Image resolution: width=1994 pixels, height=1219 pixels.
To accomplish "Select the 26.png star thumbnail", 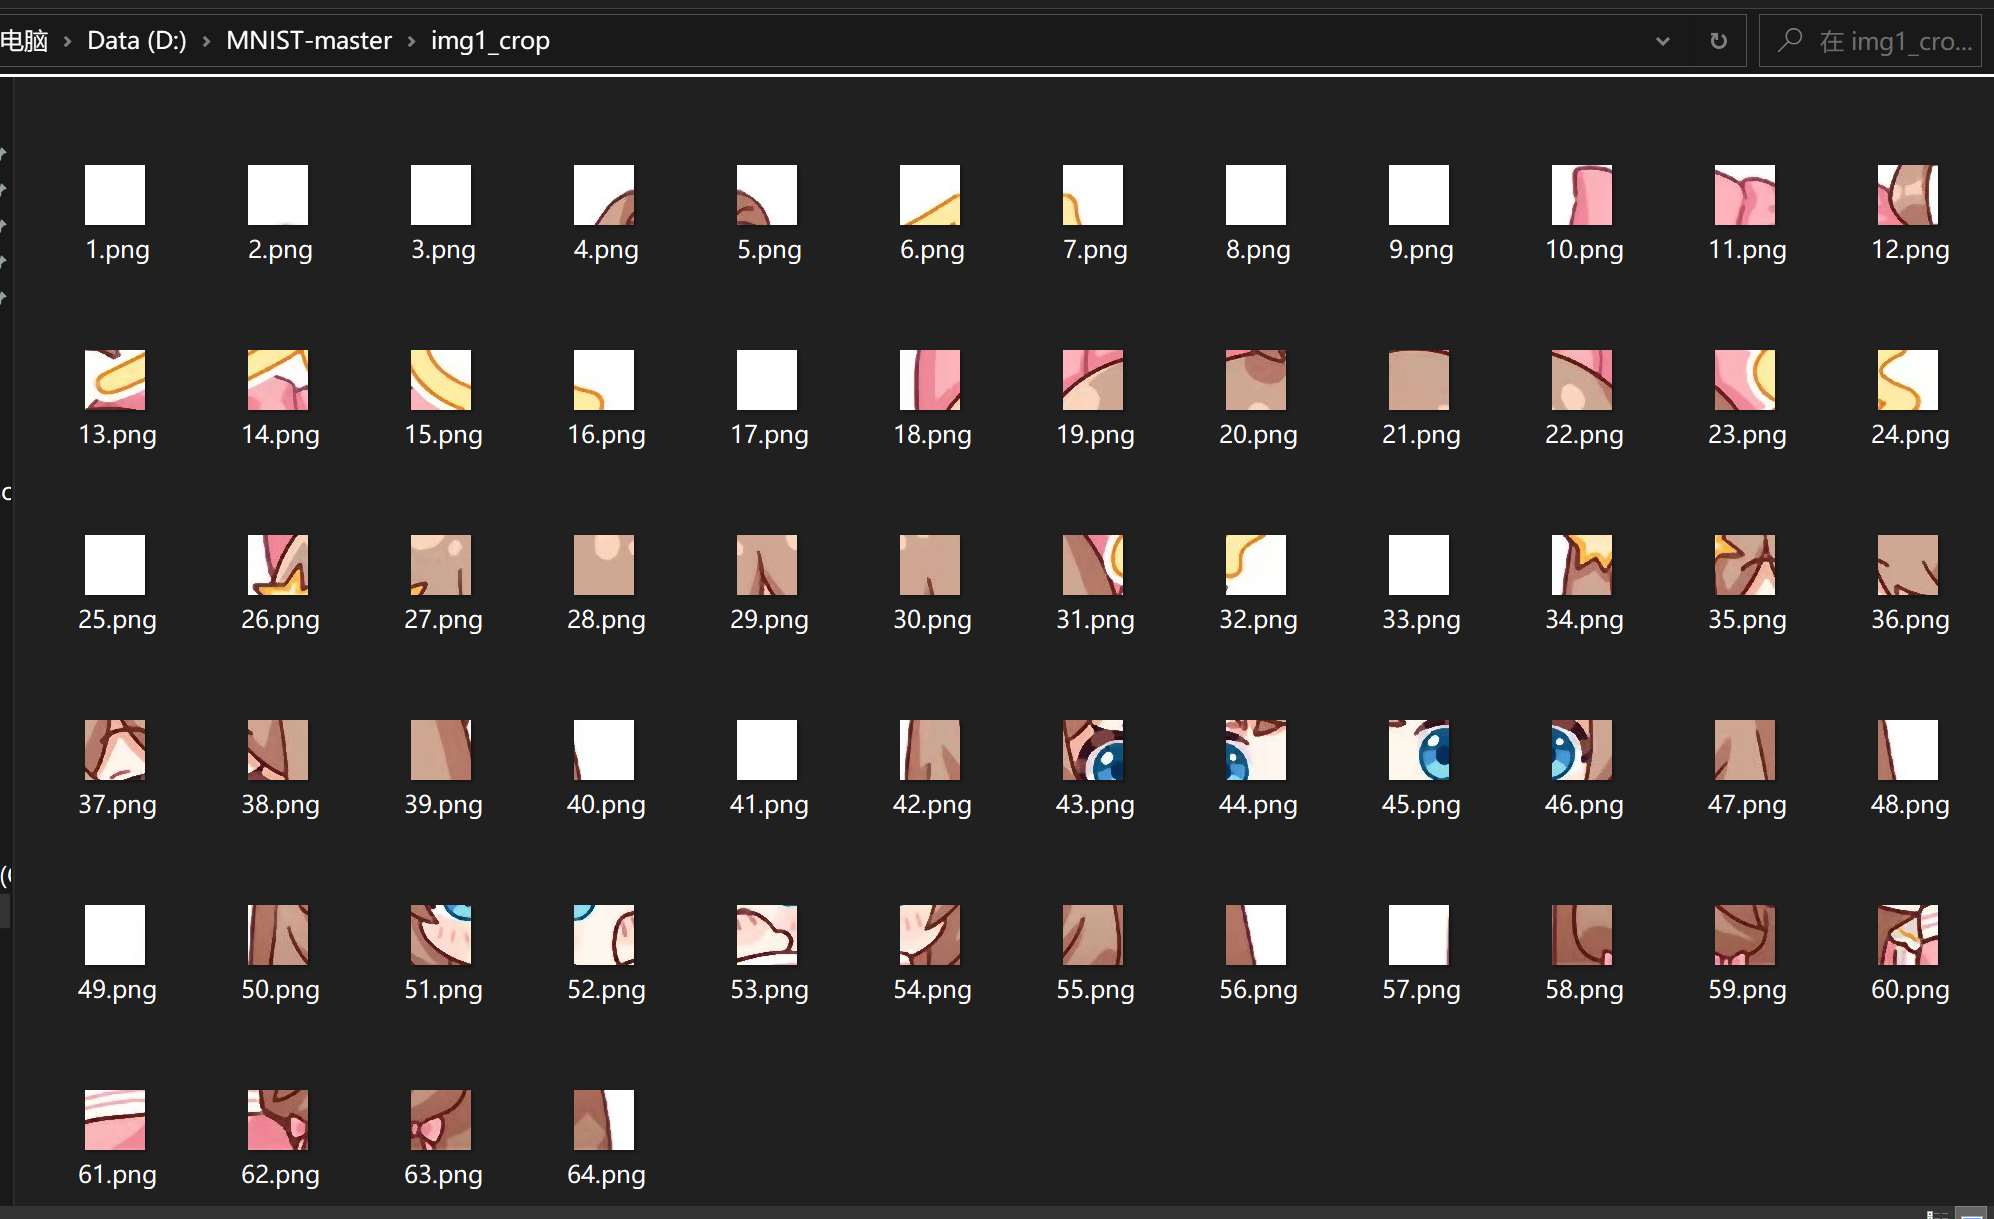I will click(278, 565).
